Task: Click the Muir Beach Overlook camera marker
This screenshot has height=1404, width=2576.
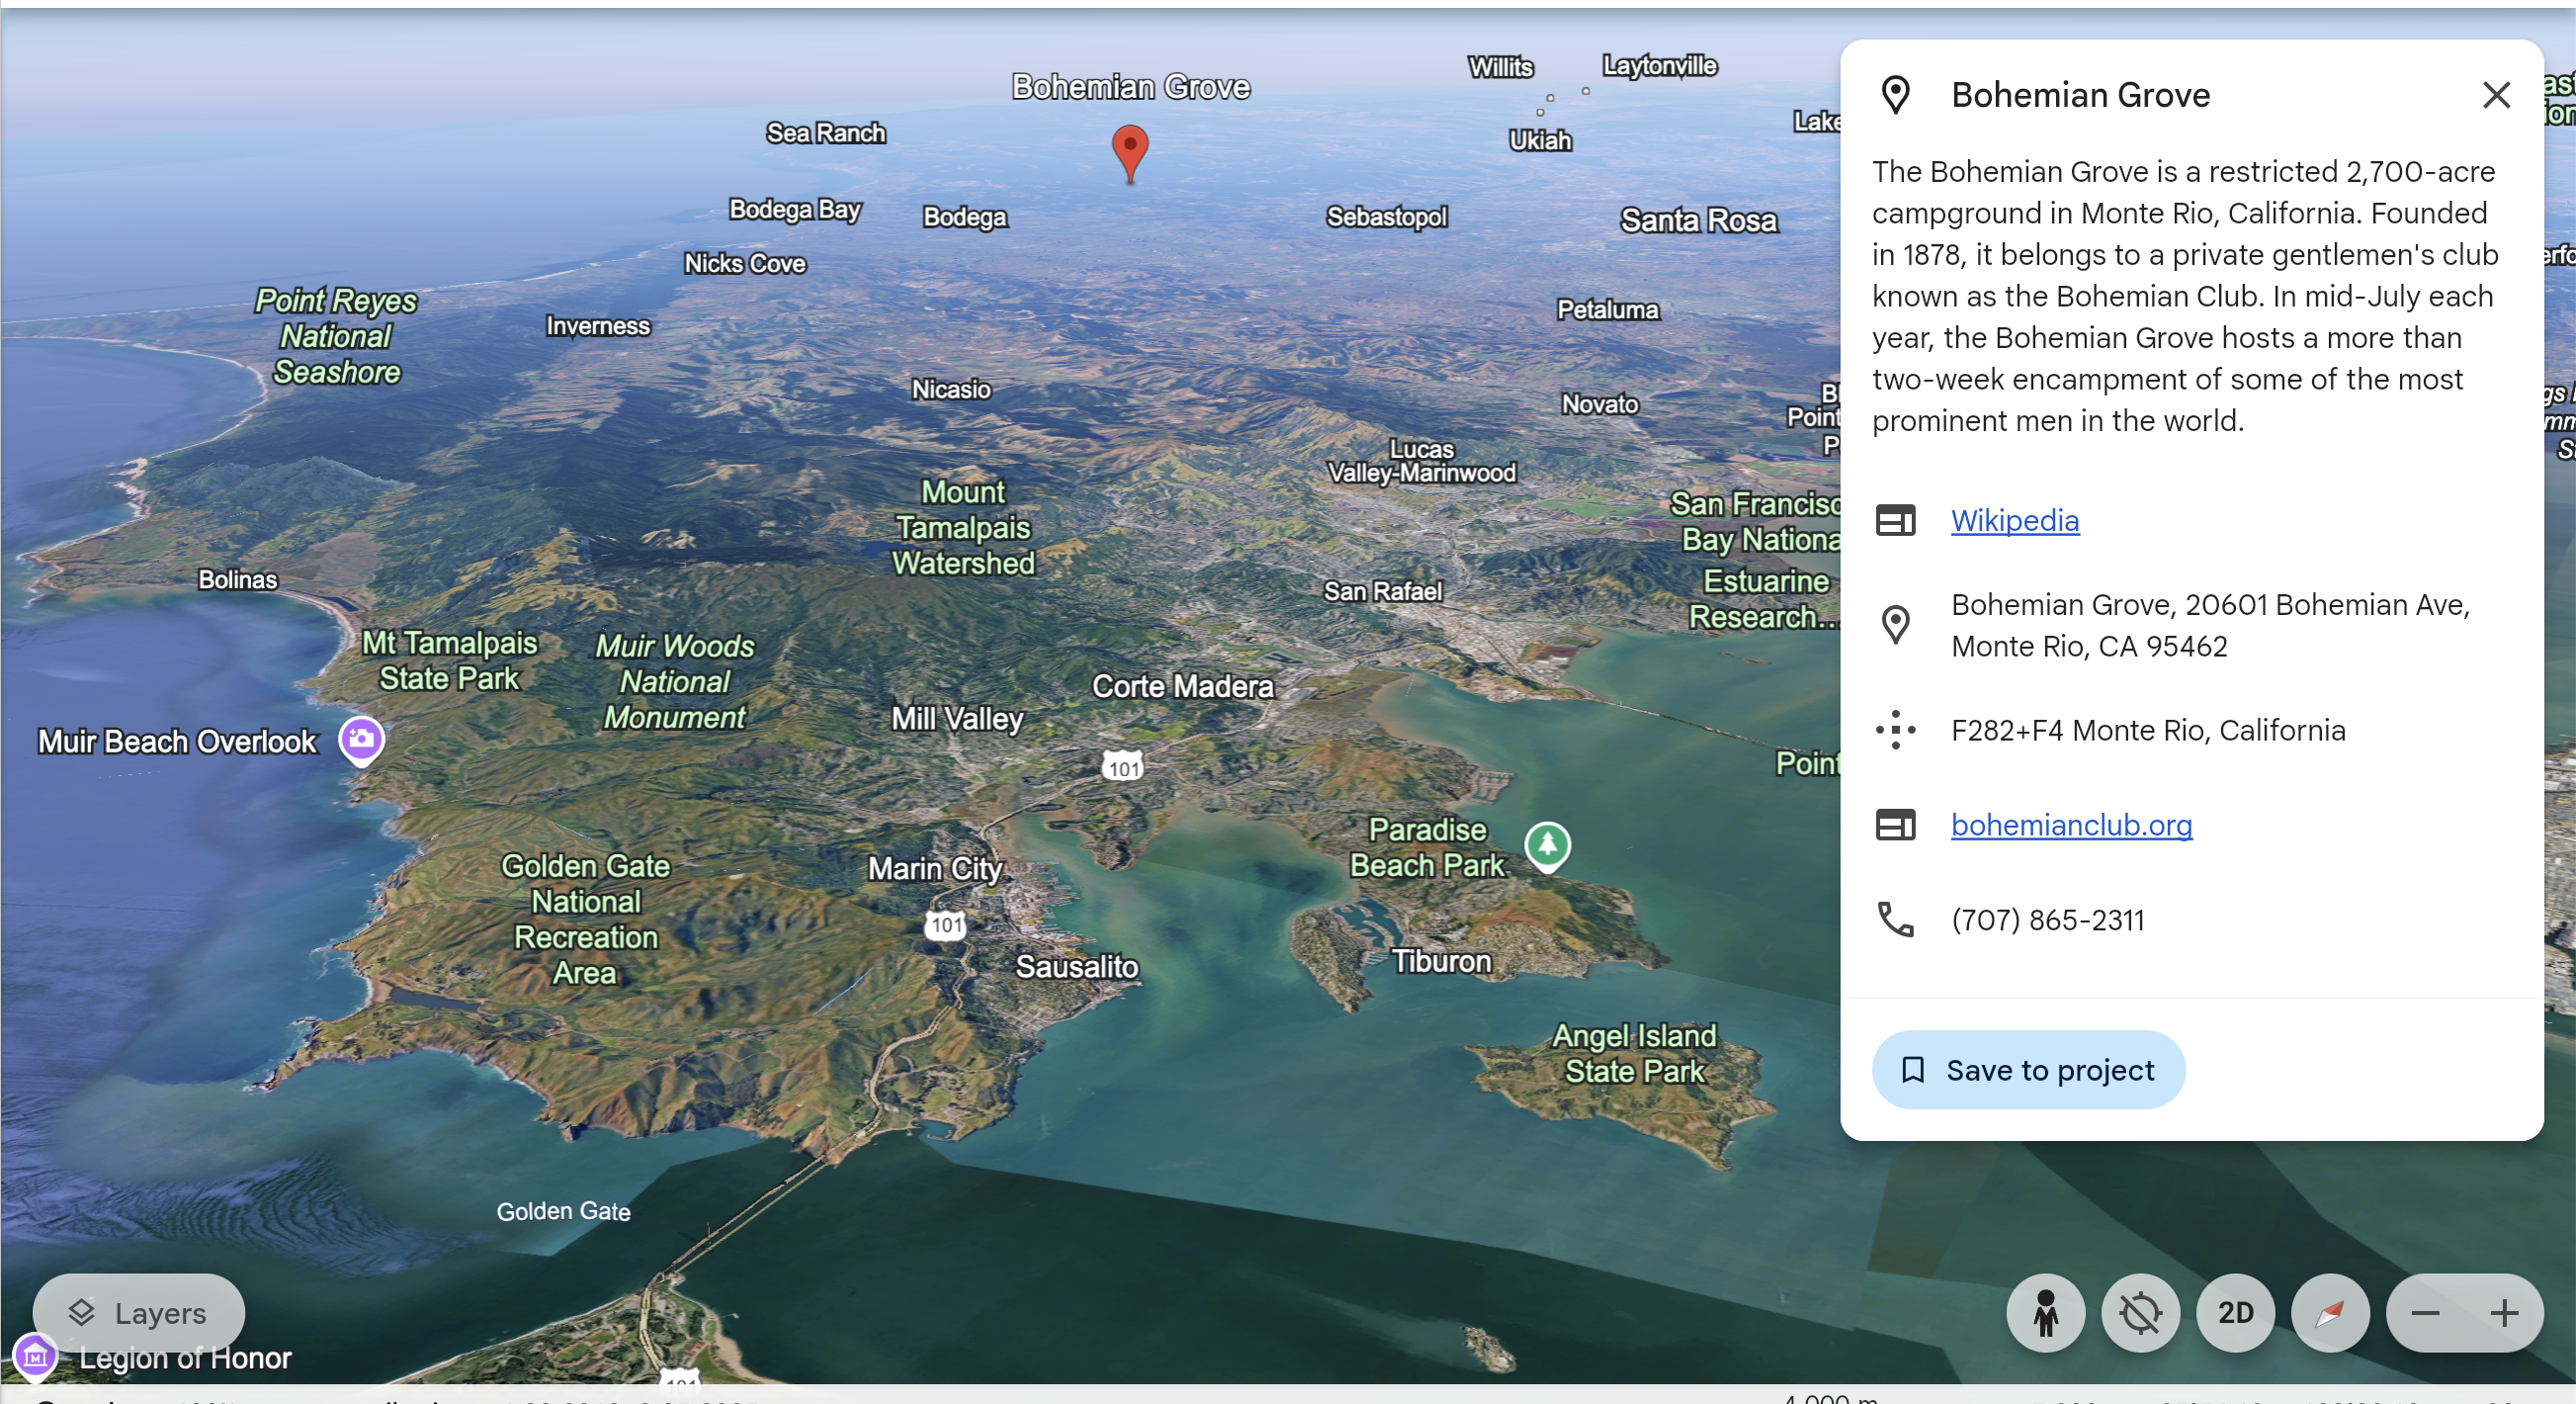Action: (361, 741)
